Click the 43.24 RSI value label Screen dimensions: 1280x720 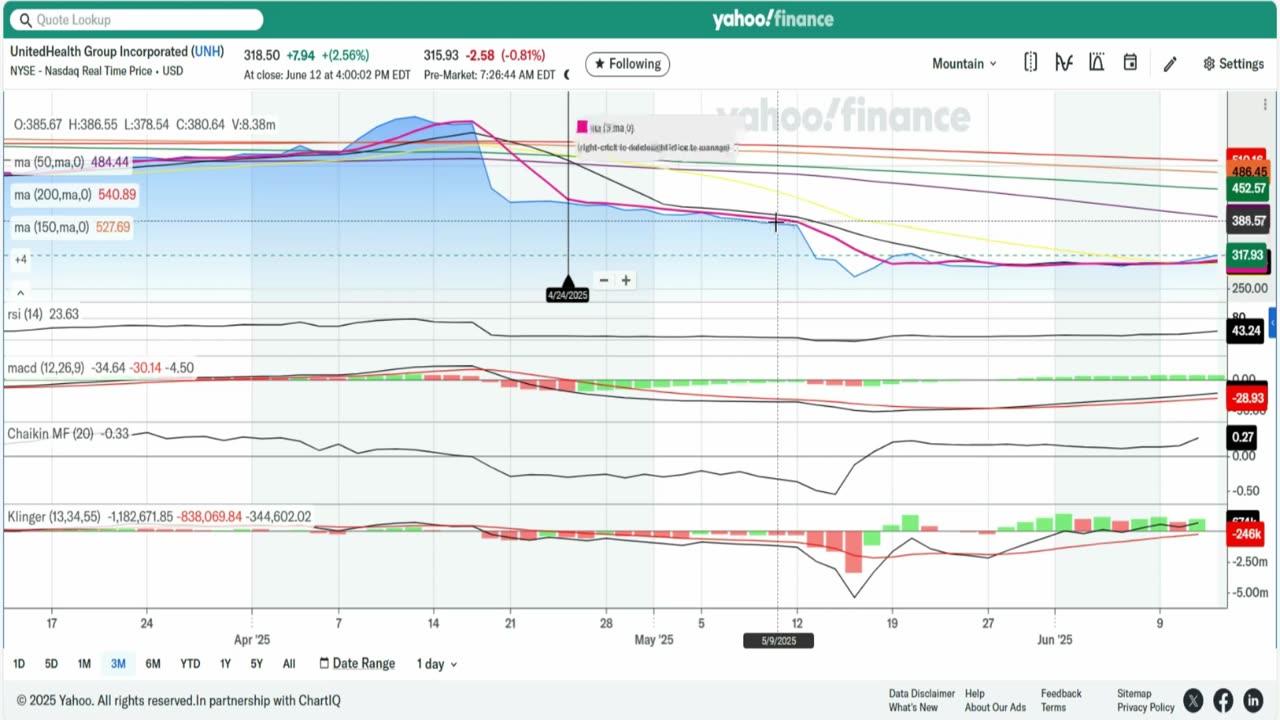pyautogui.click(x=1246, y=330)
